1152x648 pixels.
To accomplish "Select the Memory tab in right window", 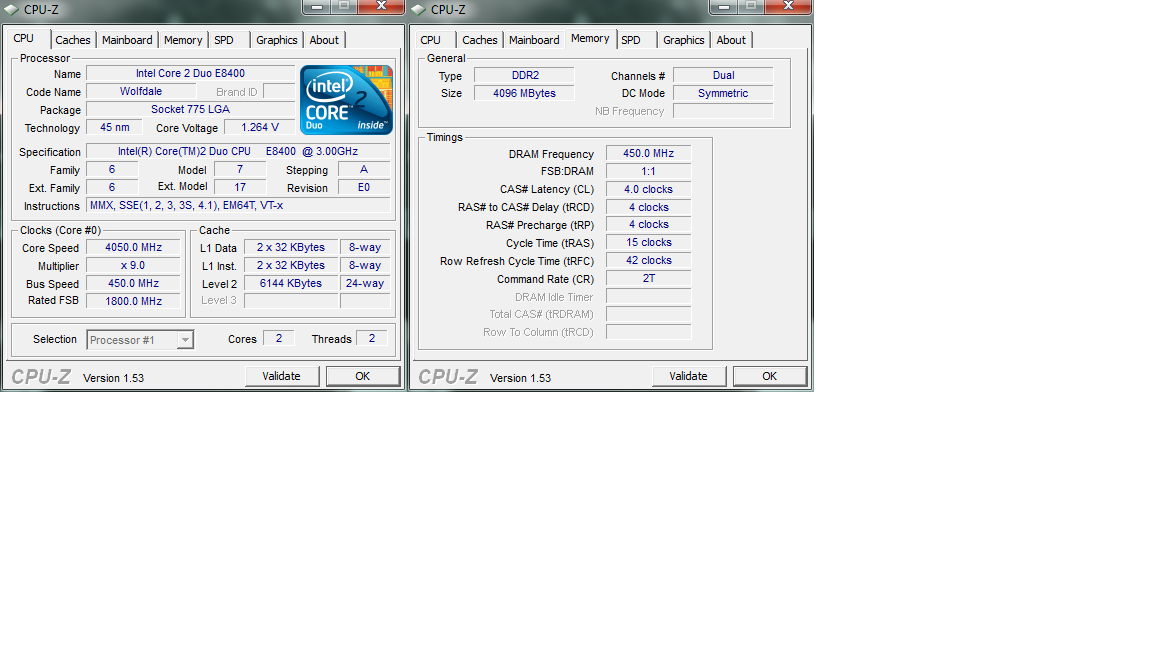I will point(590,38).
